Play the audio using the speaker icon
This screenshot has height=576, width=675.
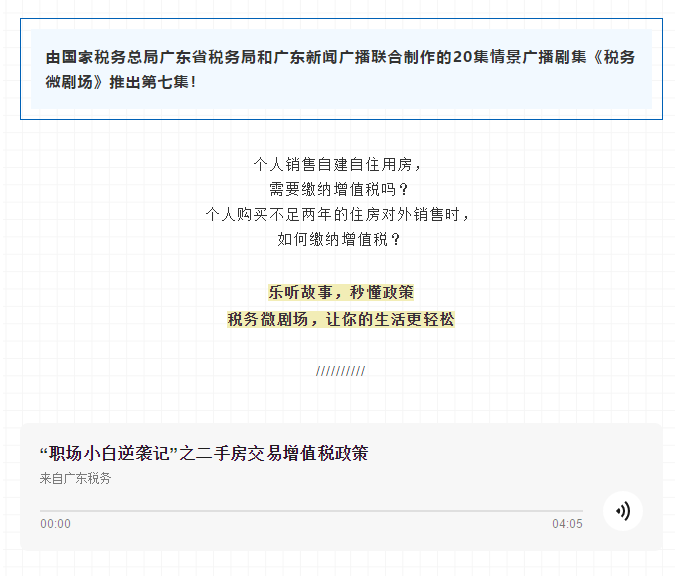[x=623, y=511]
